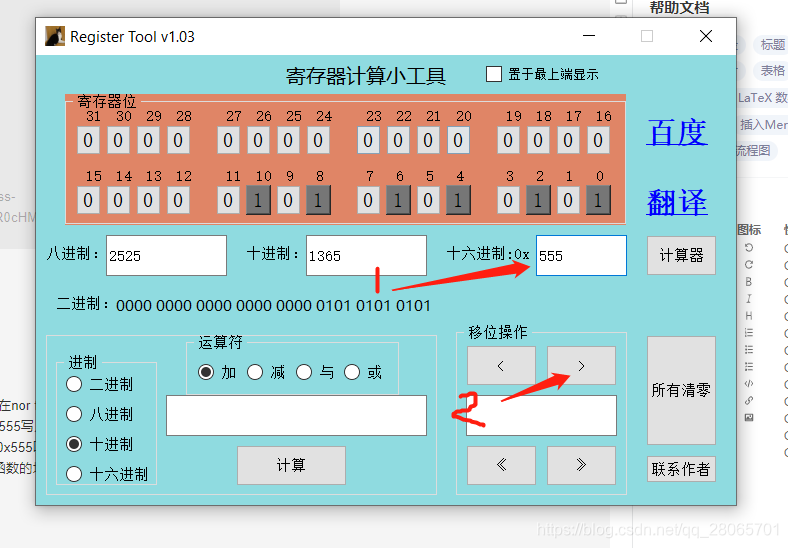Screen dimensions: 788x548
Task: Click the 十进制 decimal value field
Action: pos(366,255)
